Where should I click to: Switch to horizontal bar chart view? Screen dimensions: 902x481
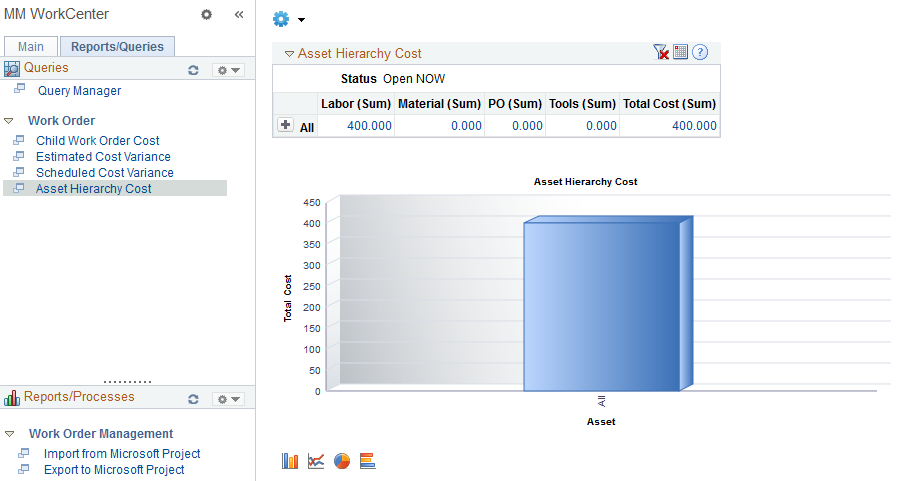(368, 461)
